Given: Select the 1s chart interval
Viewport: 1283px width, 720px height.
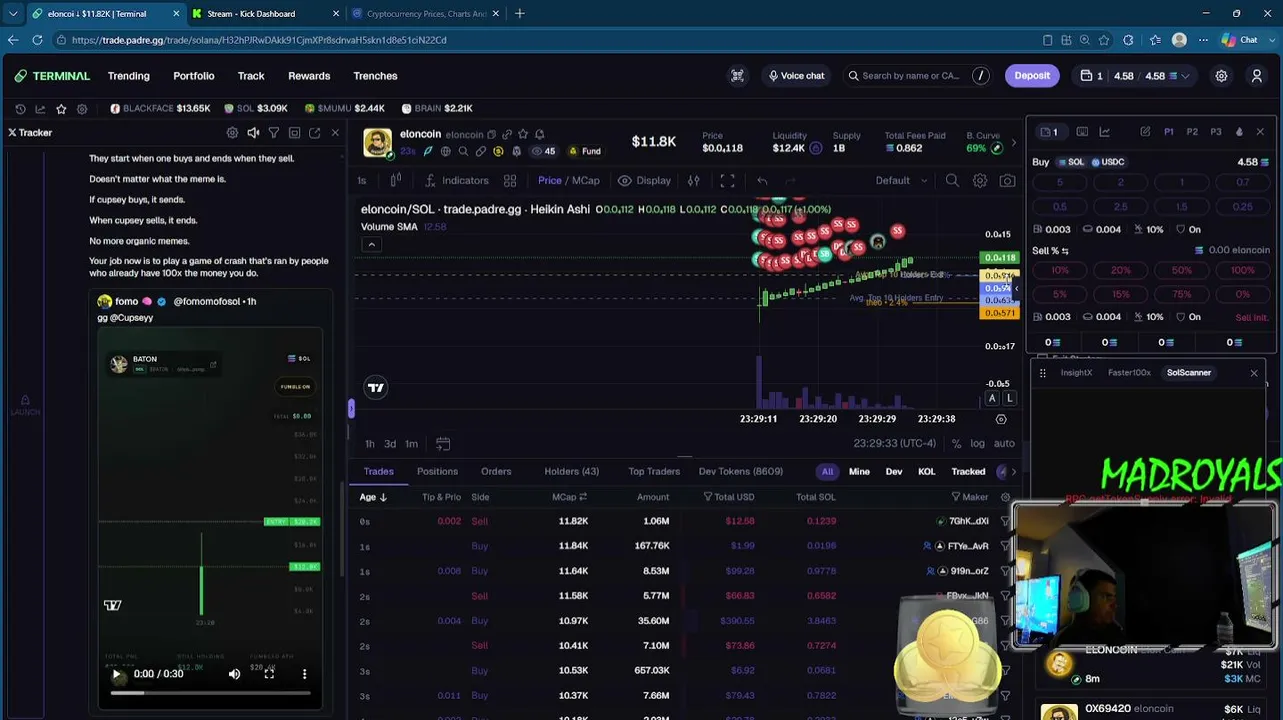Looking at the screenshot, I should 362,181.
